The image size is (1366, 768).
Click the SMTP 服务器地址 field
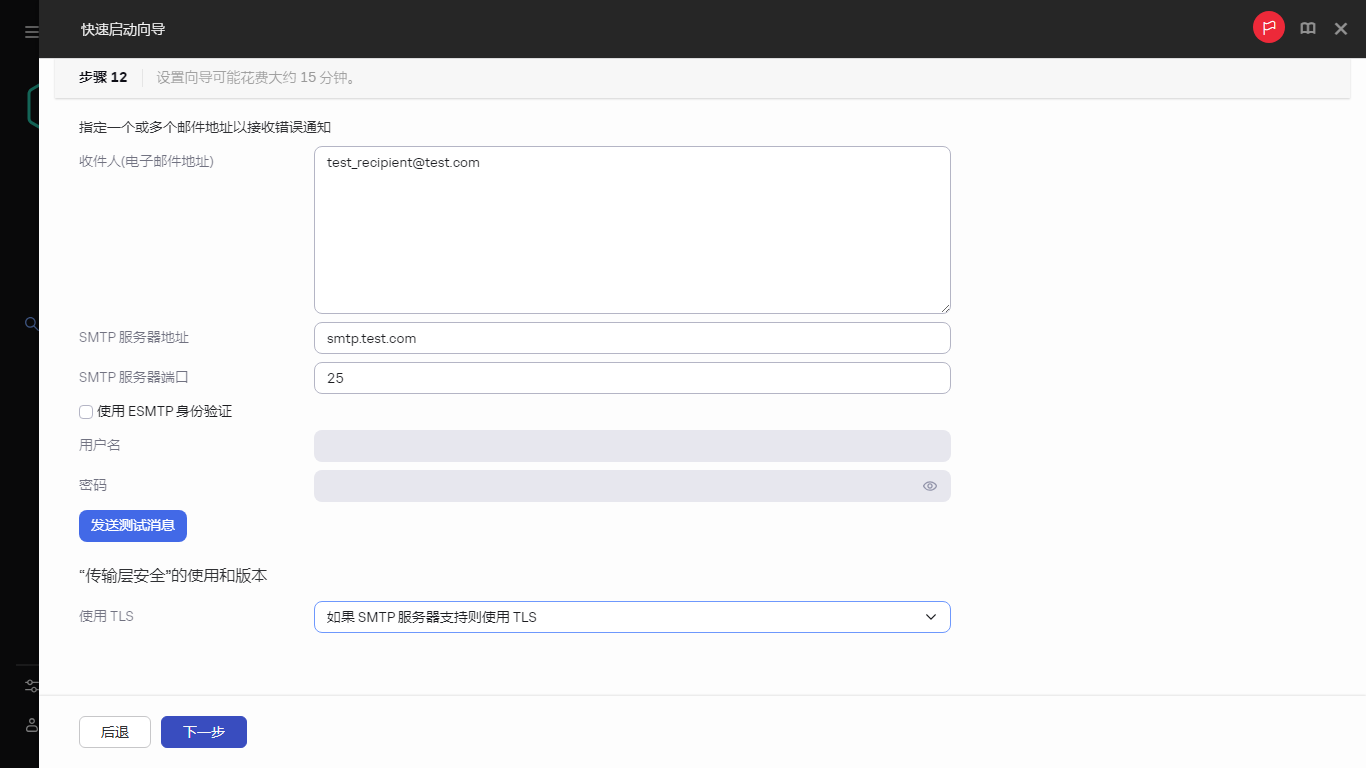[x=631, y=338]
